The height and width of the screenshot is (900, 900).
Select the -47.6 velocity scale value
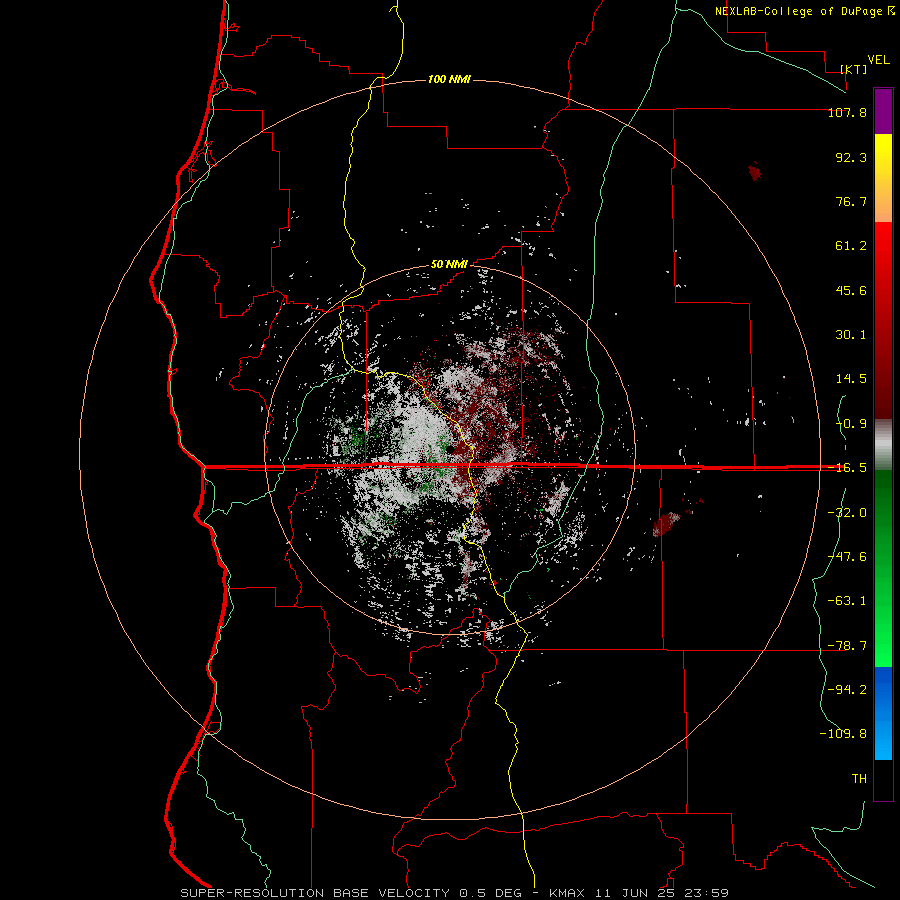(x=847, y=557)
